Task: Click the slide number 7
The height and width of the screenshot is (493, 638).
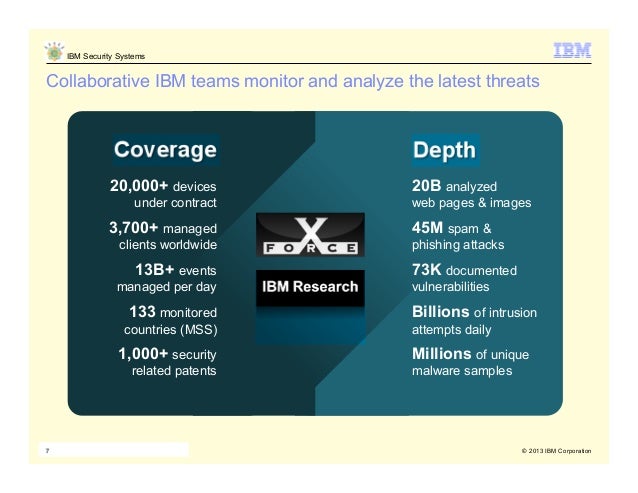Action: (x=48, y=451)
